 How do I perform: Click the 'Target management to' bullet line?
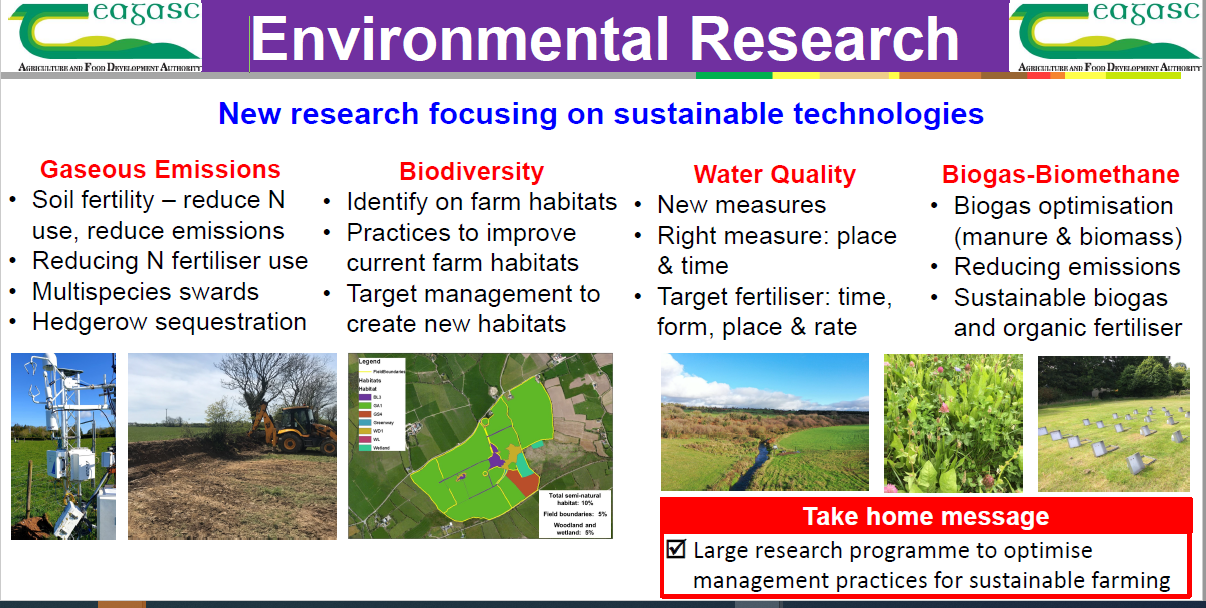[473, 294]
